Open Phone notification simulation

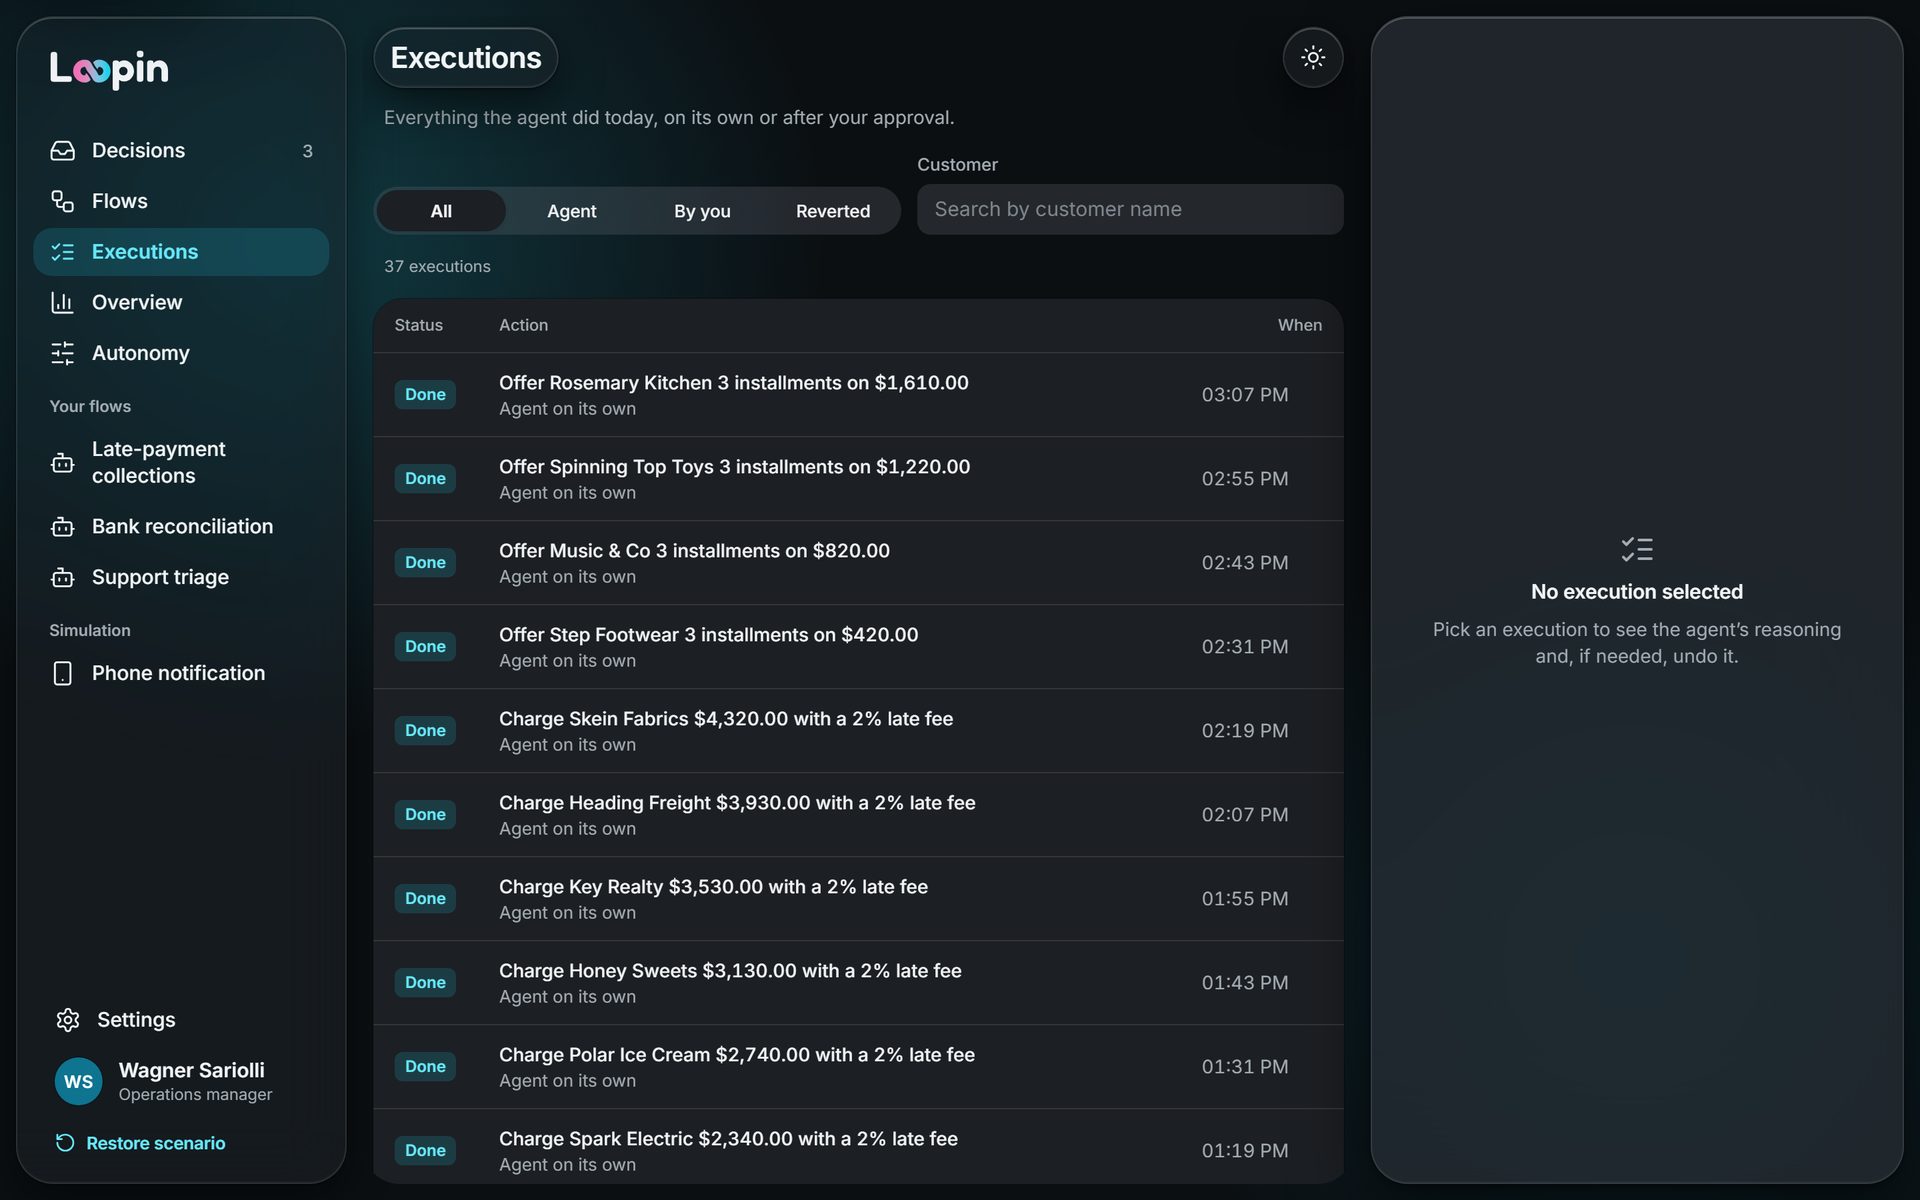click(x=181, y=673)
